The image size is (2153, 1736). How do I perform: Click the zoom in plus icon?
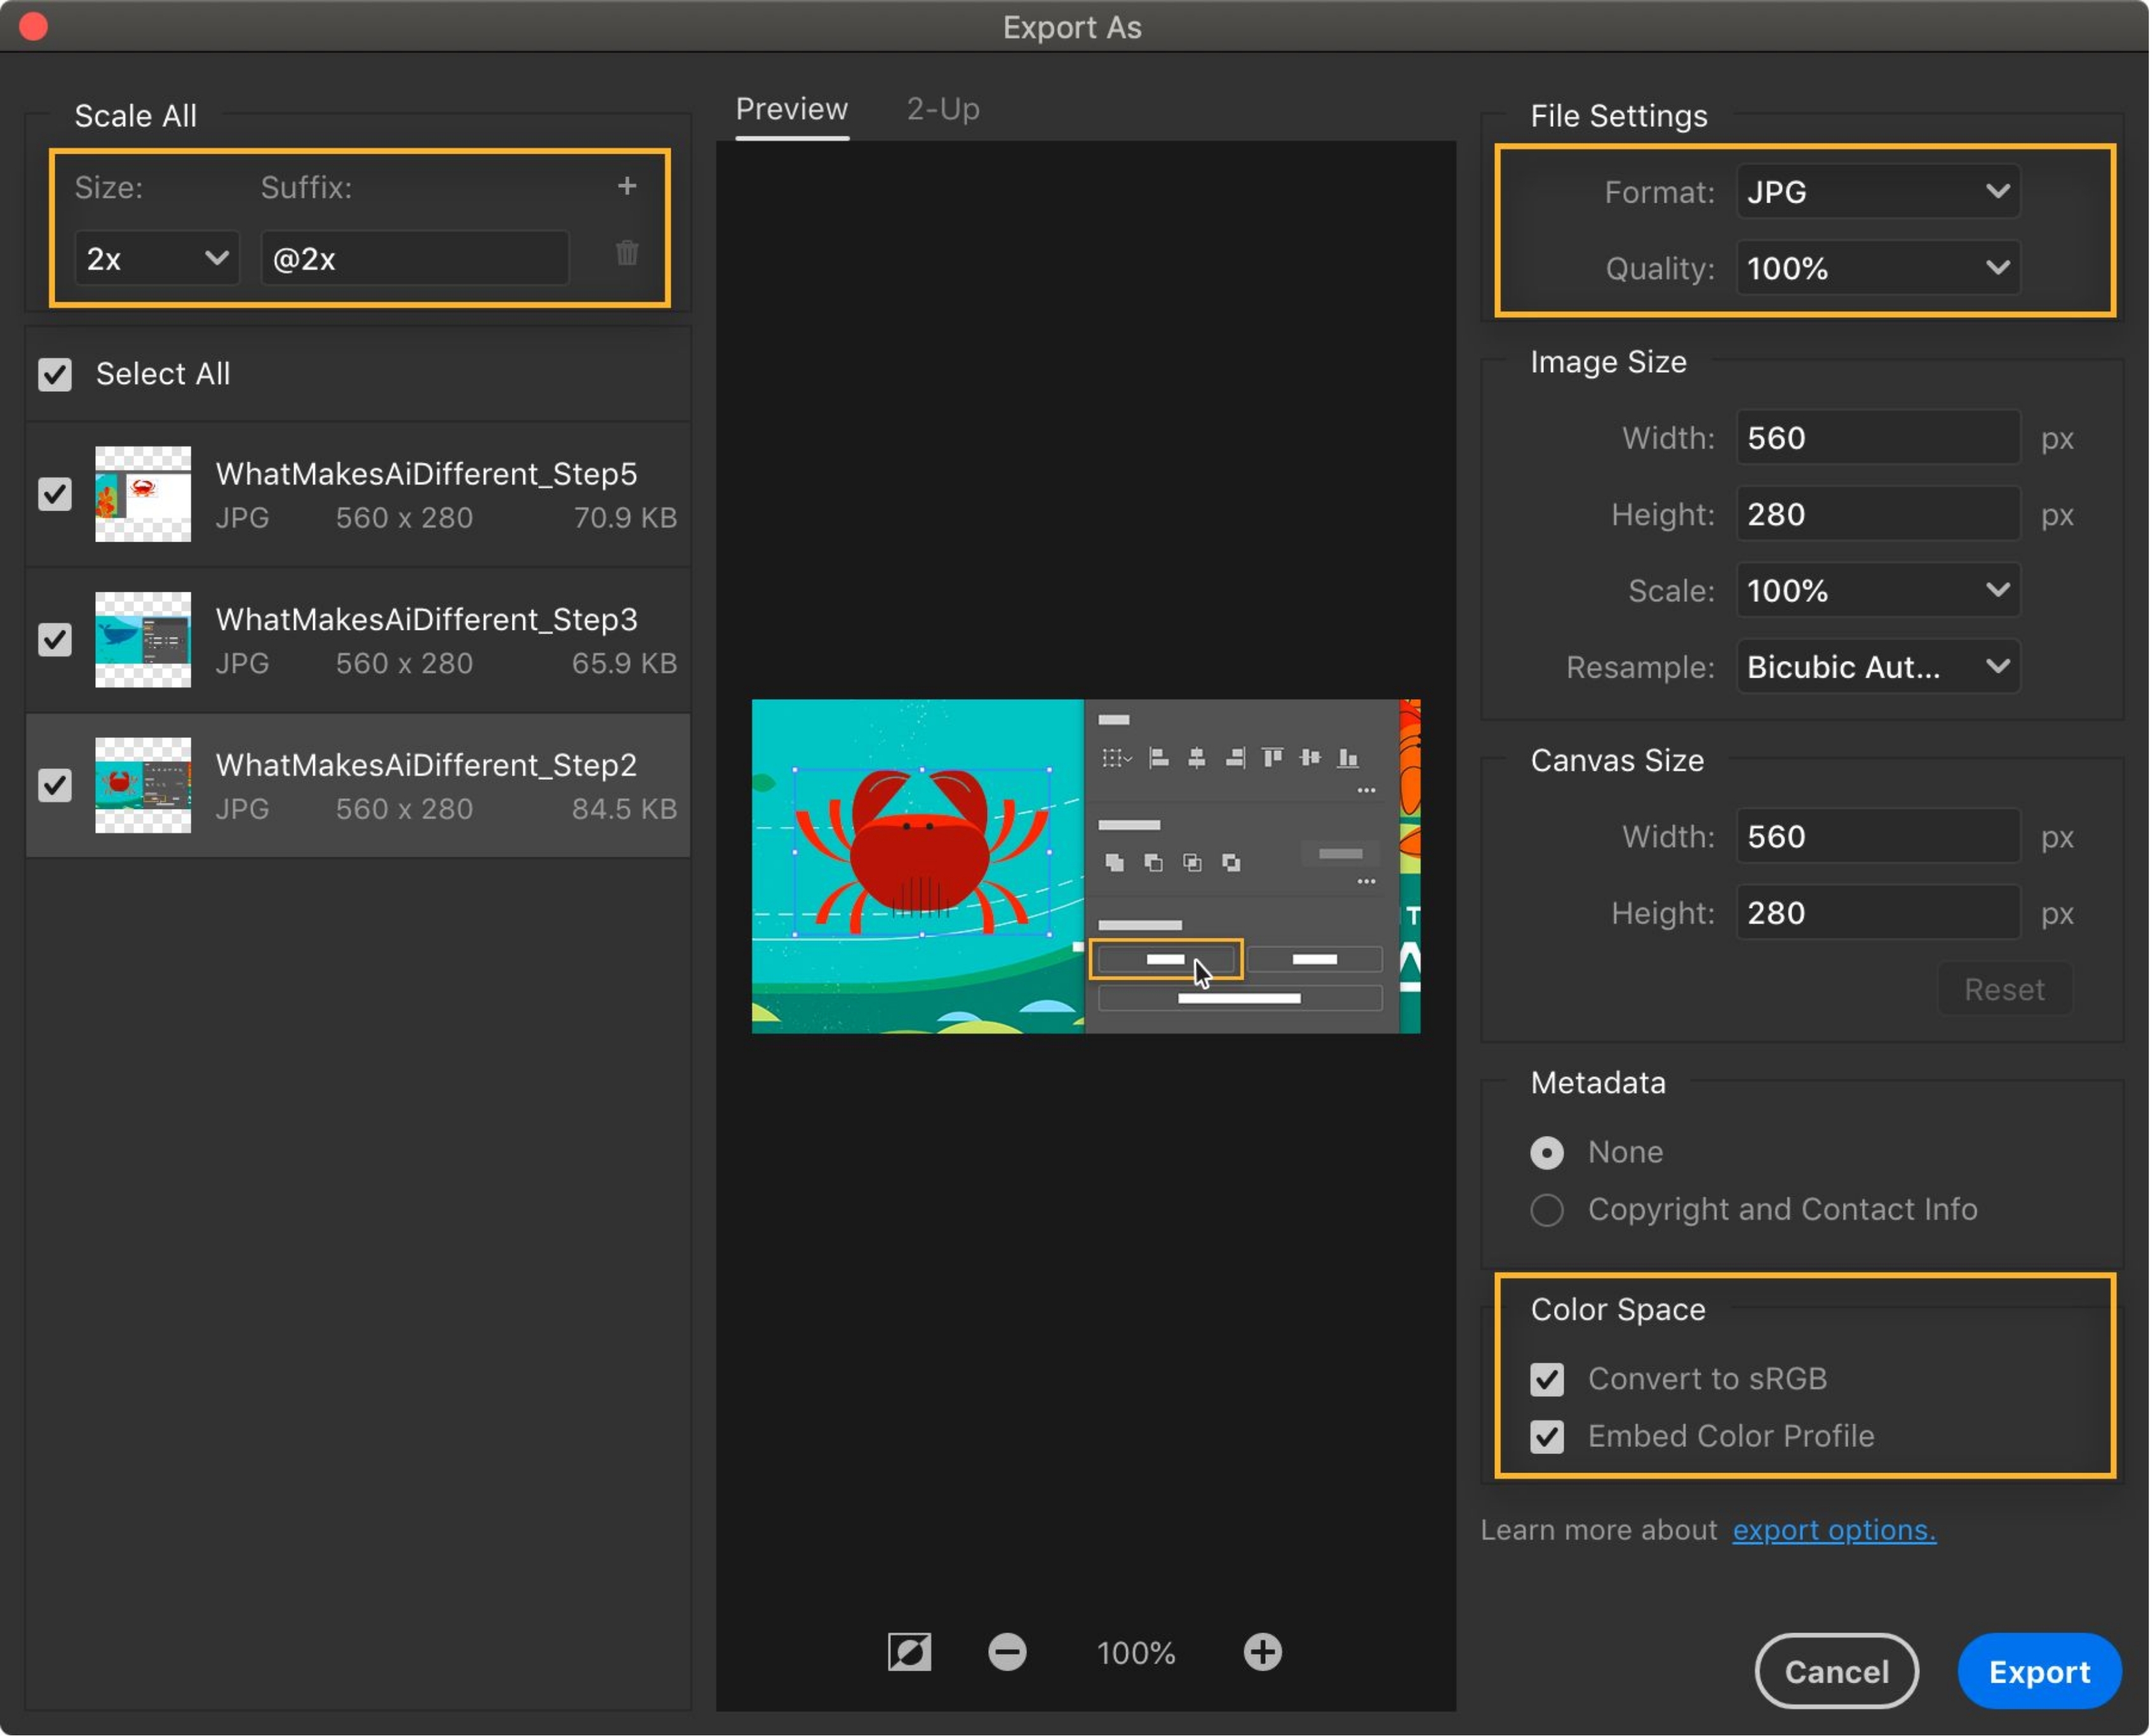point(1262,1652)
